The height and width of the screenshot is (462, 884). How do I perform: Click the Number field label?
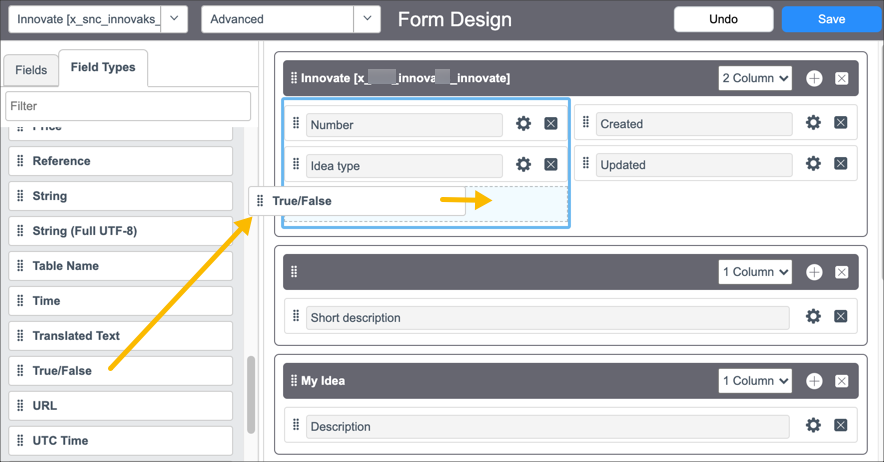coord(404,125)
